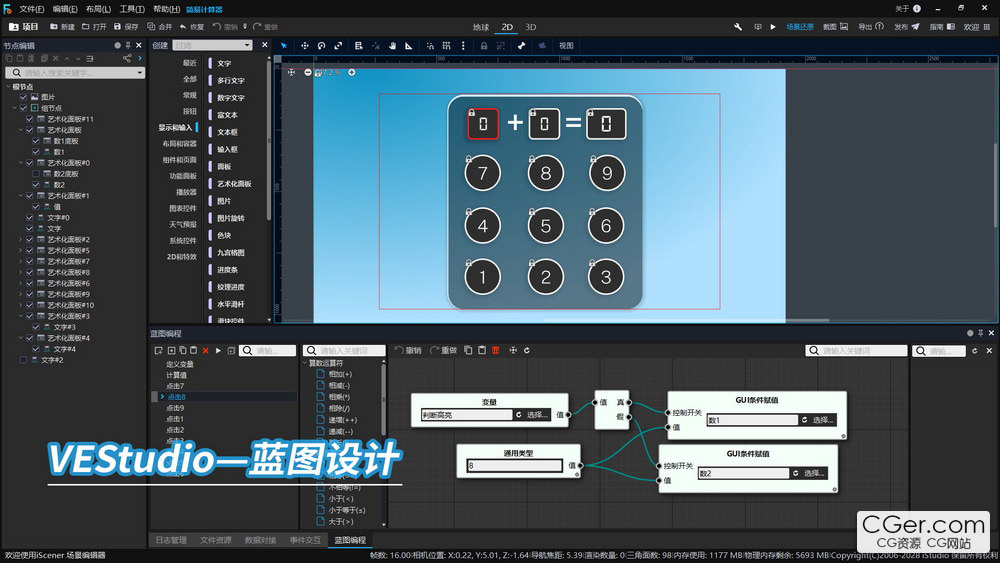Toggle checkbox for 艺术化面板#6 node
This screenshot has width=1000, height=563.
pyautogui.click(x=29, y=283)
